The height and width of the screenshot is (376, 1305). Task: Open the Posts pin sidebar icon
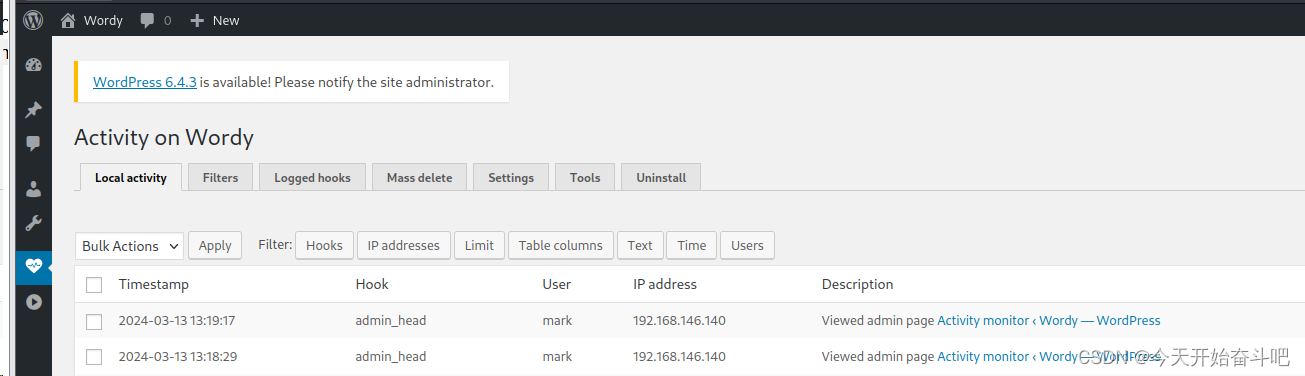tap(34, 110)
